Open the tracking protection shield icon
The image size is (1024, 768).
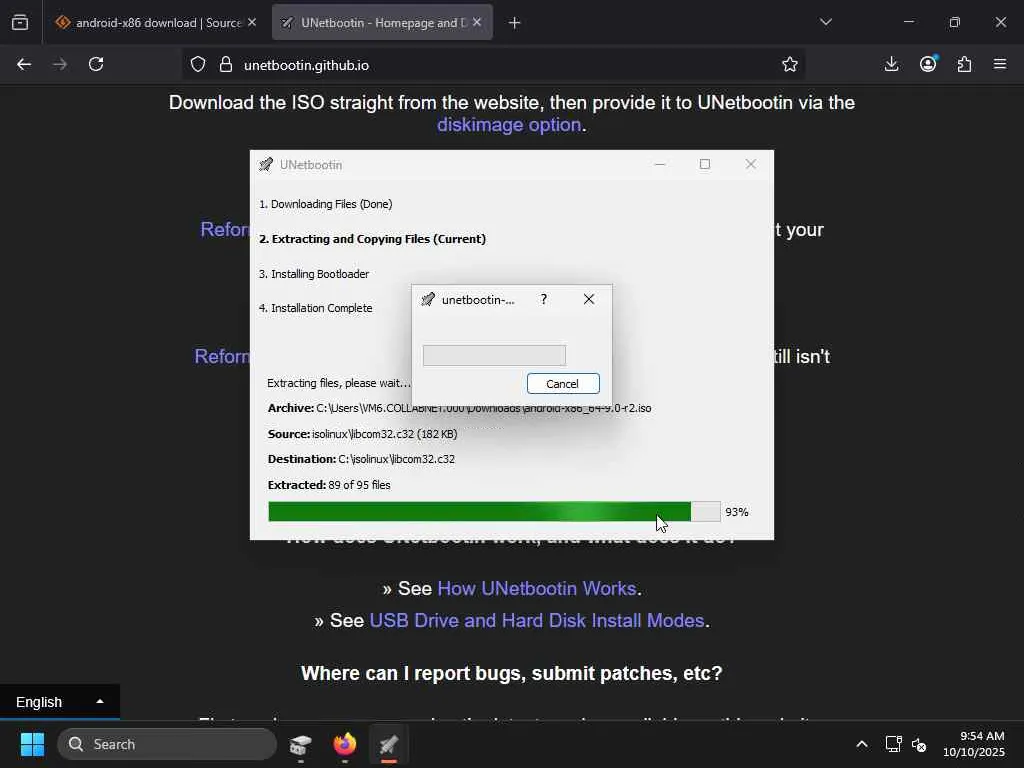(198, 65)
